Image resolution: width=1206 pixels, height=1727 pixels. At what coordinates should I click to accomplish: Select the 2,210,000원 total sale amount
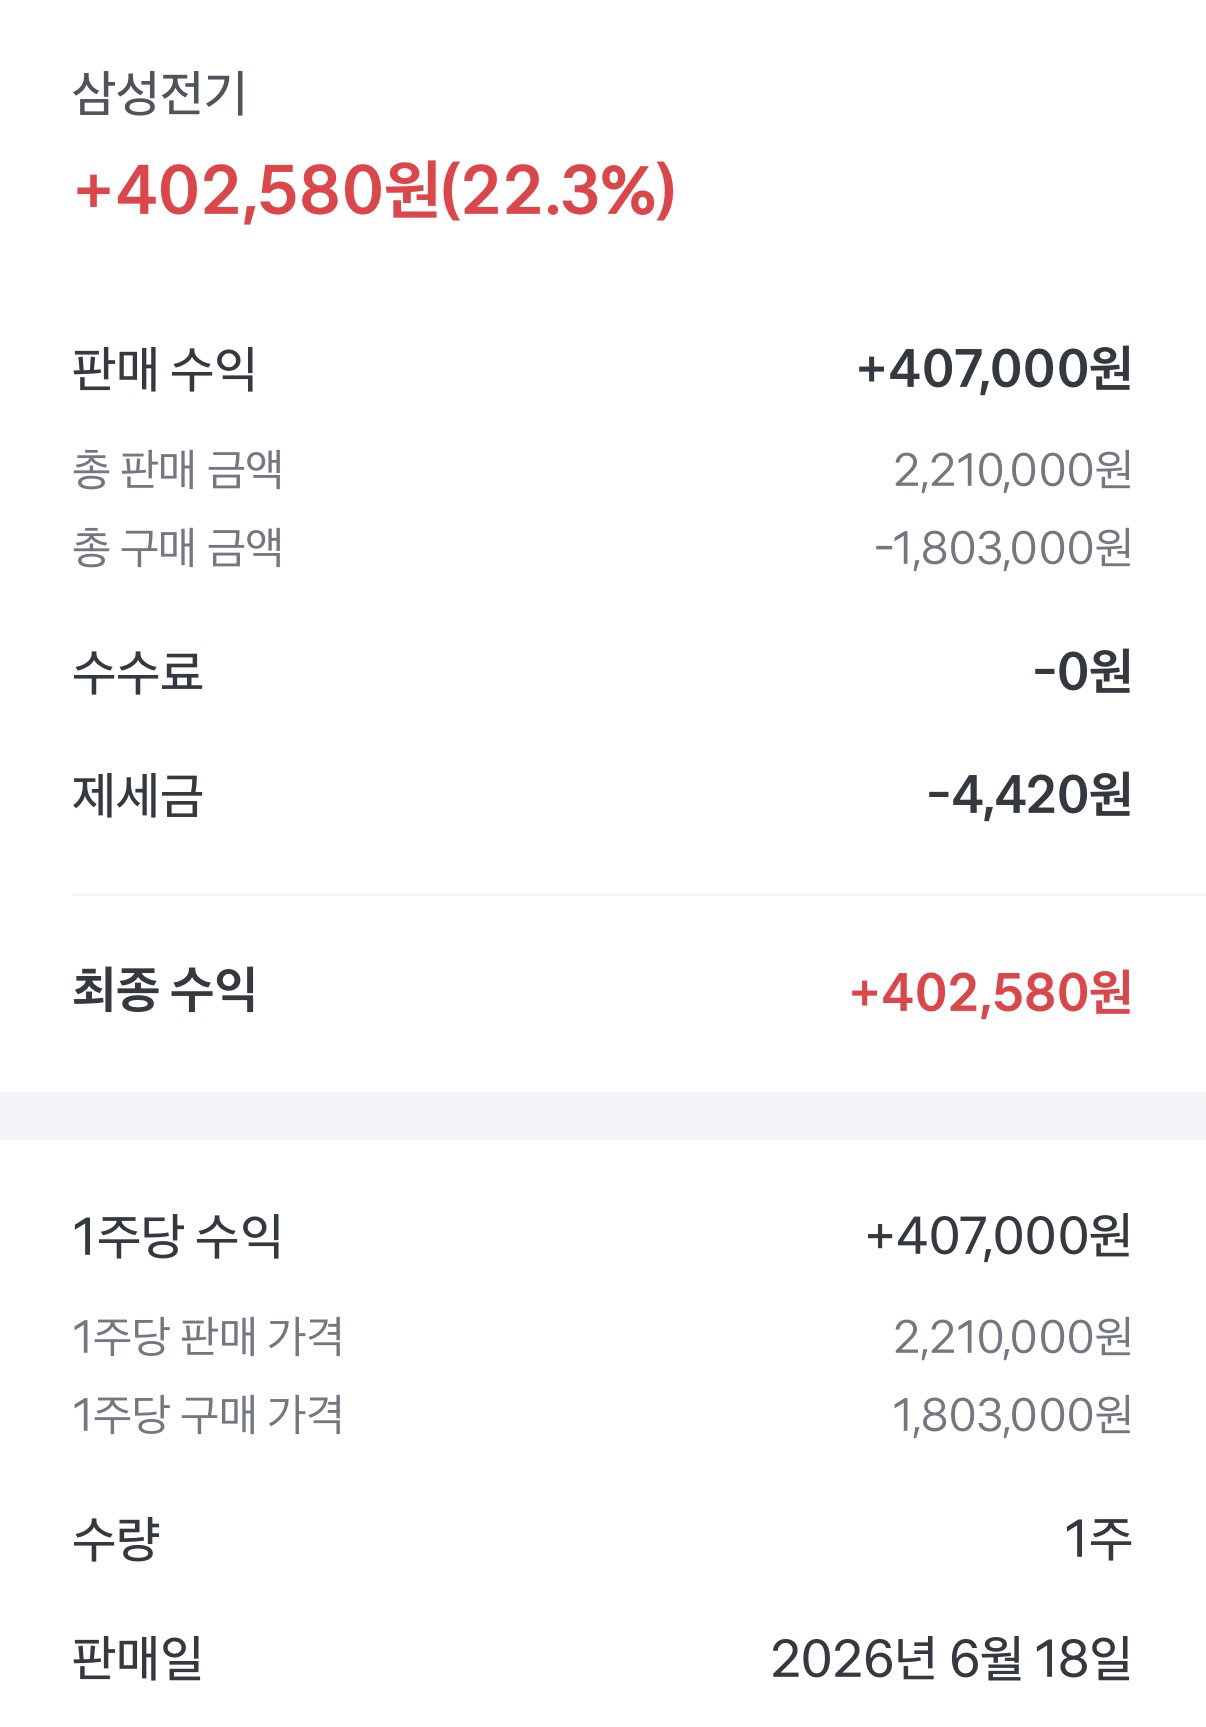click(x=1012, y=470)
